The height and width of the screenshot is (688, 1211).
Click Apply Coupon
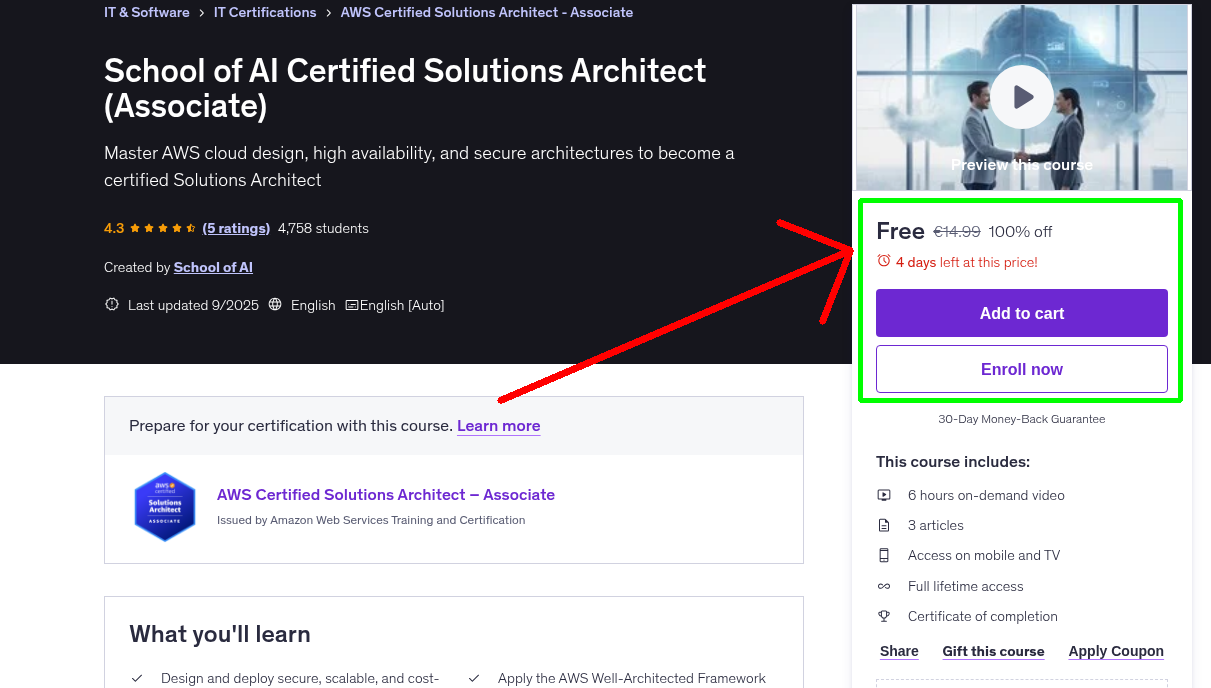(x=1116, y=651)
